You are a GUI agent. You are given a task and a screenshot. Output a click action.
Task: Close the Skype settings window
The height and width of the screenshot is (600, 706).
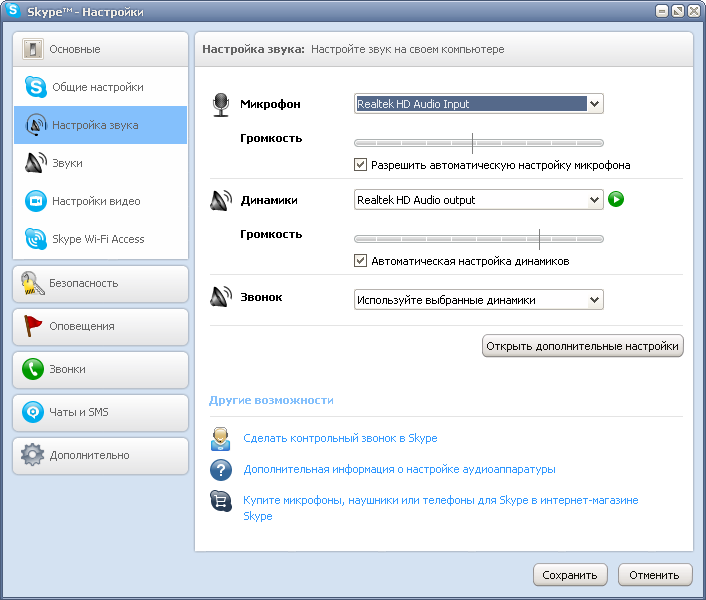click(694, 11)
